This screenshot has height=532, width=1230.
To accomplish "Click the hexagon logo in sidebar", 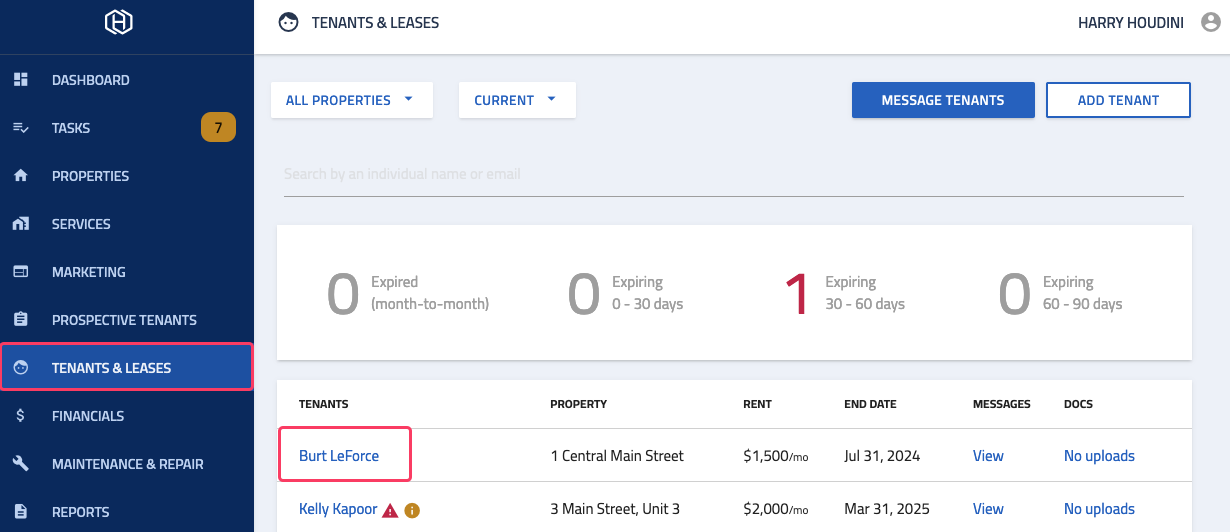I will tap(119, 22).
